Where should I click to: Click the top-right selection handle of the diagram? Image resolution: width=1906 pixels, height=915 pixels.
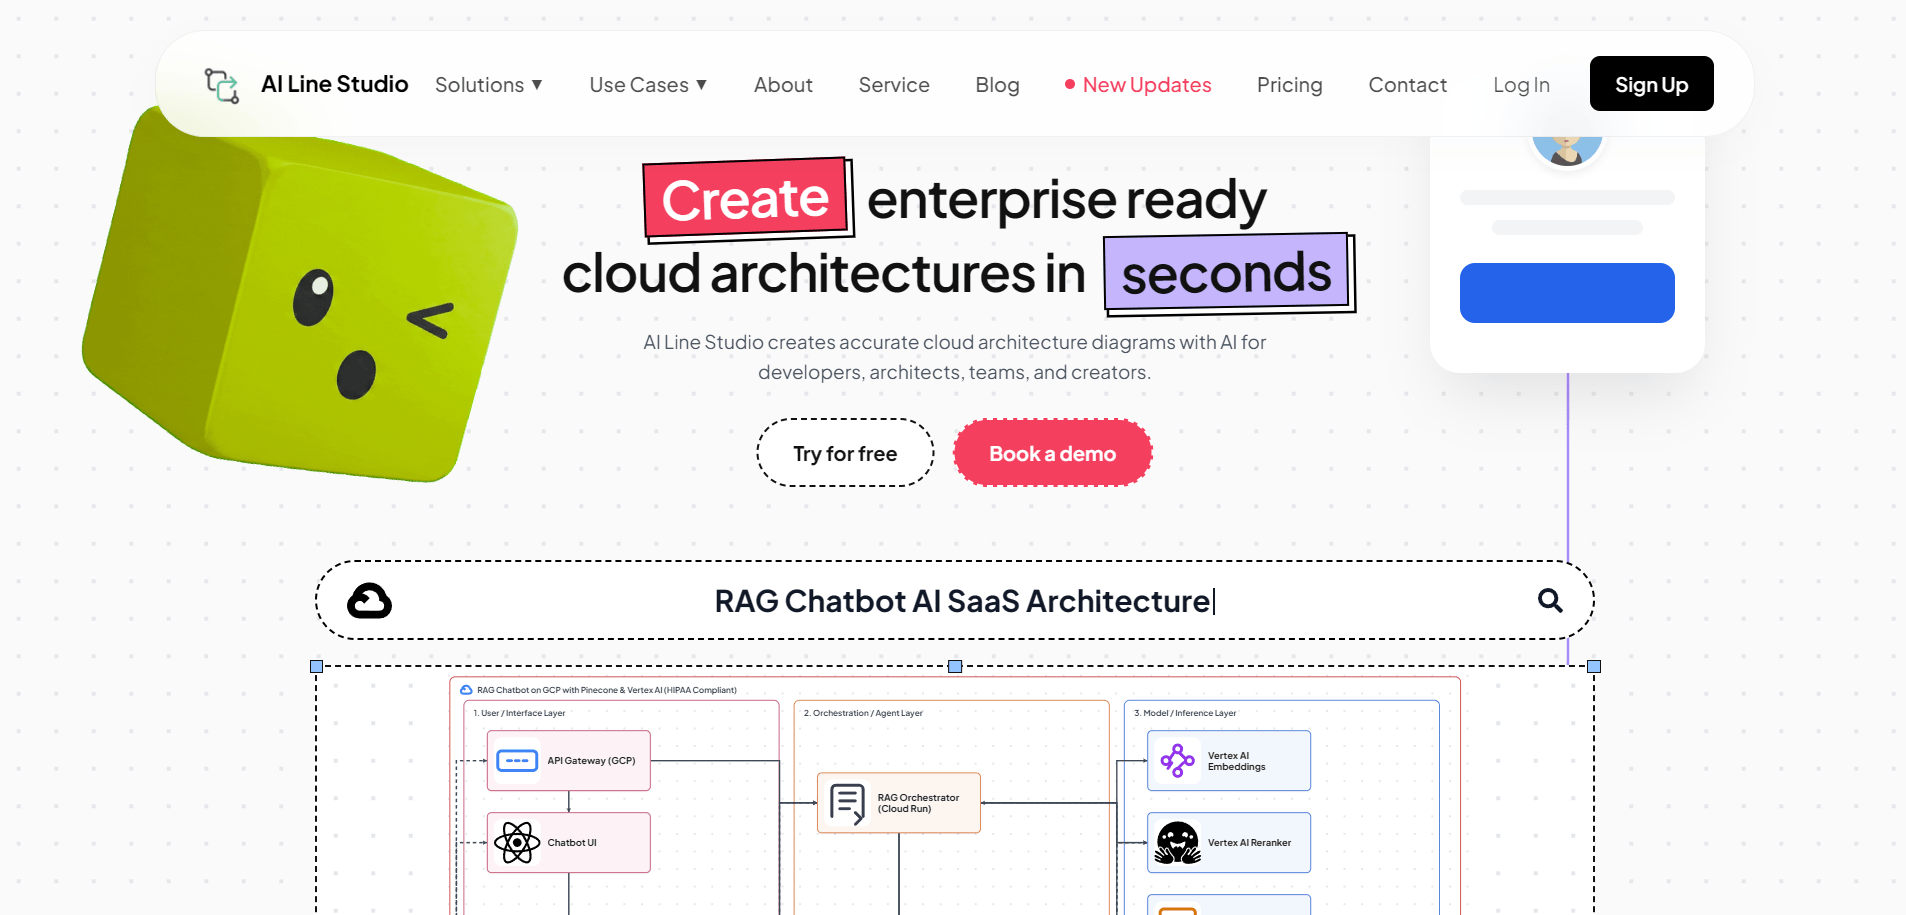point(1594,666)
